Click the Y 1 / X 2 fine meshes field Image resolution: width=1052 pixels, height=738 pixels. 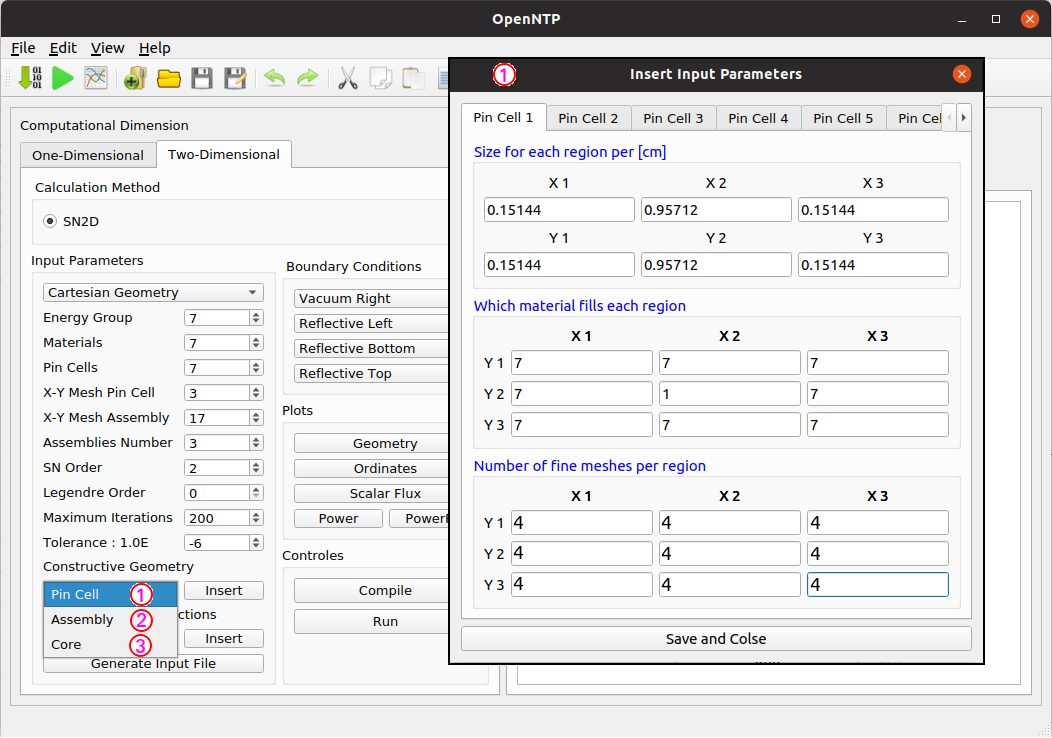click(x=729, y=523)
